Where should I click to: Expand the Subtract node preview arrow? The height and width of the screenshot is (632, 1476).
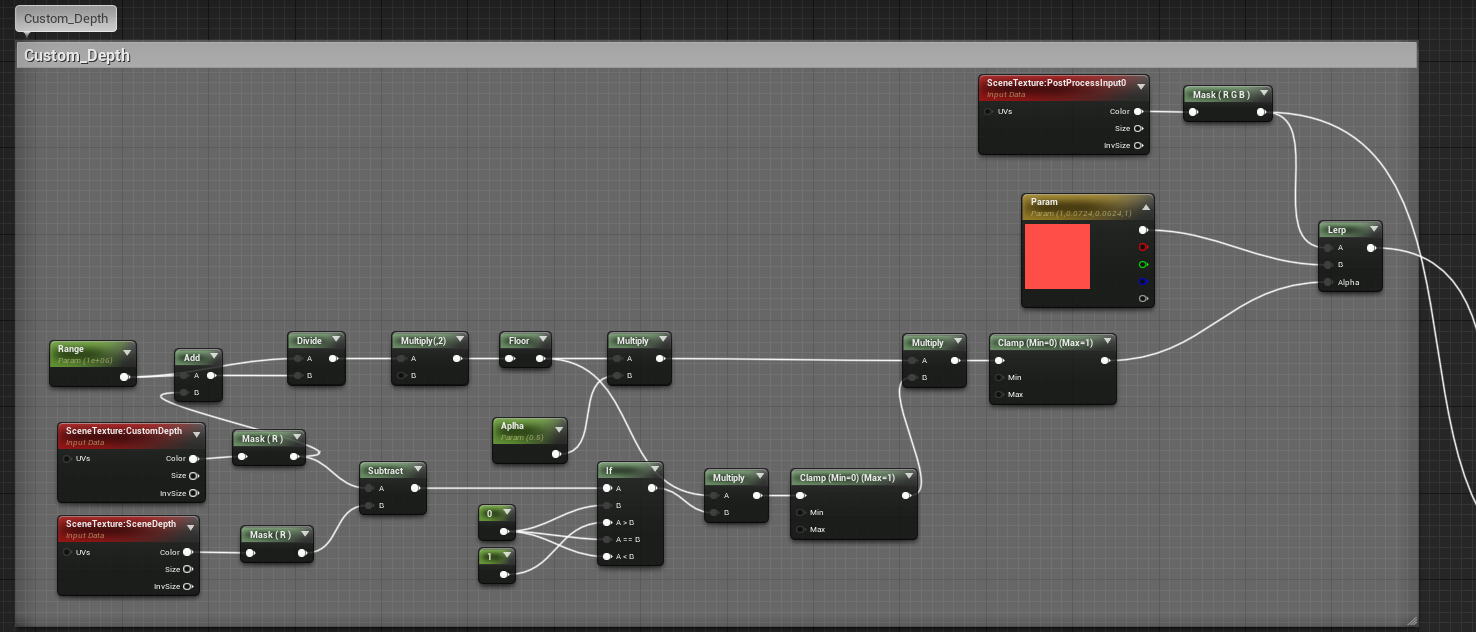coord(418,471)
